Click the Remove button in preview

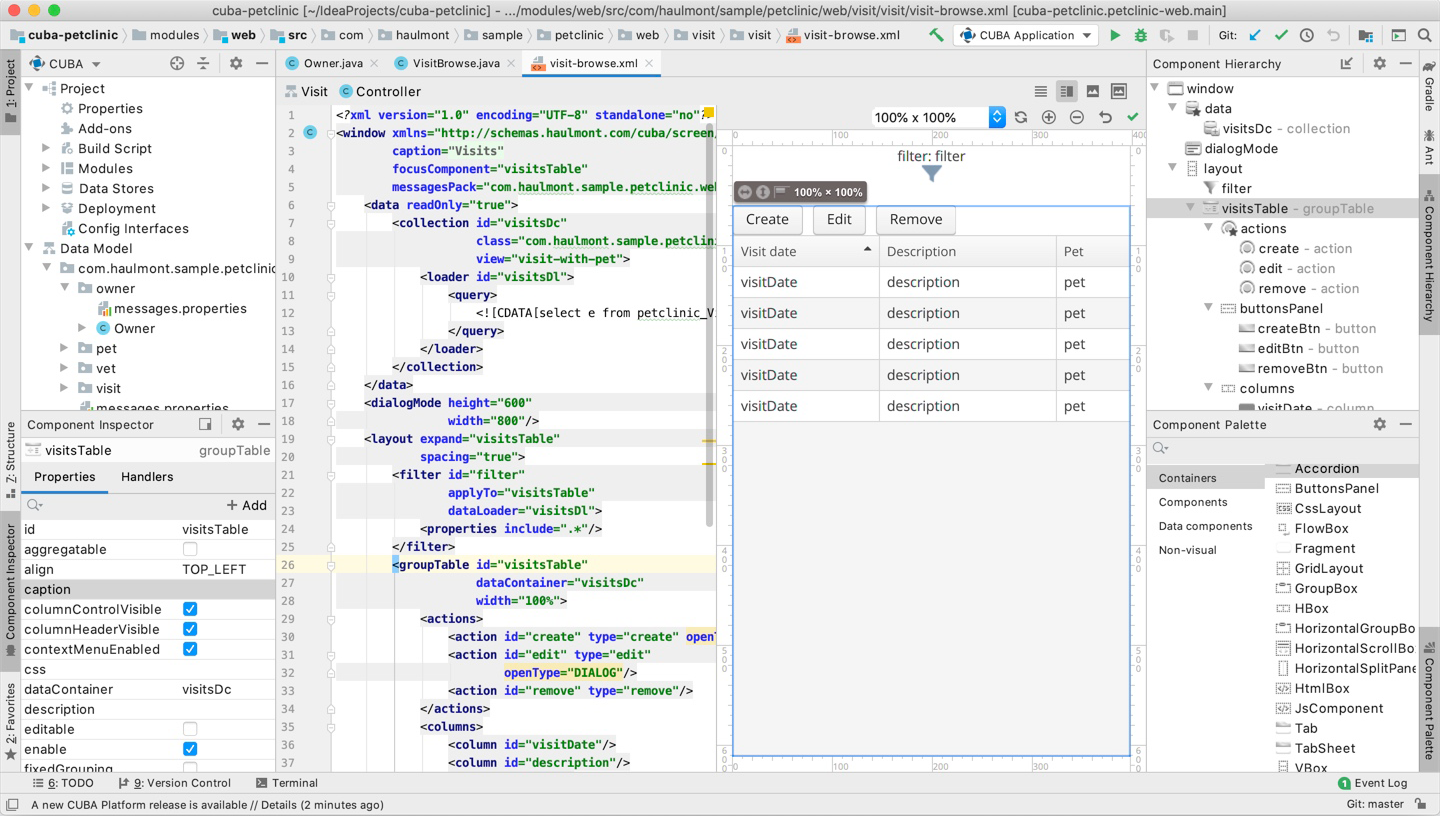tap(915, 219)
